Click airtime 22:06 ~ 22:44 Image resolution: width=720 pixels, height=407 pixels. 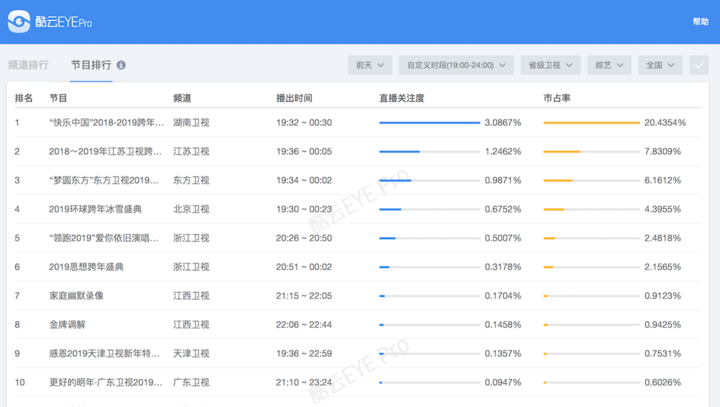(304, 325)
